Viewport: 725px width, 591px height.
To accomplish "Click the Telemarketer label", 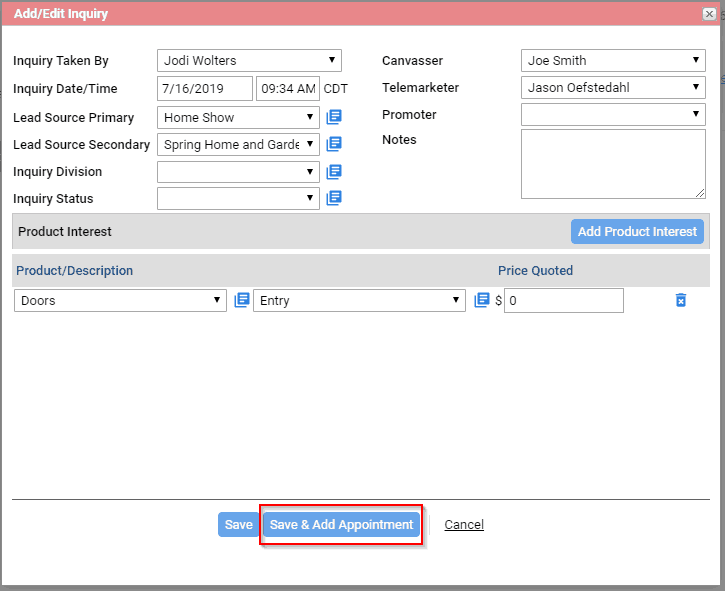I will click(x=420, y=87).
